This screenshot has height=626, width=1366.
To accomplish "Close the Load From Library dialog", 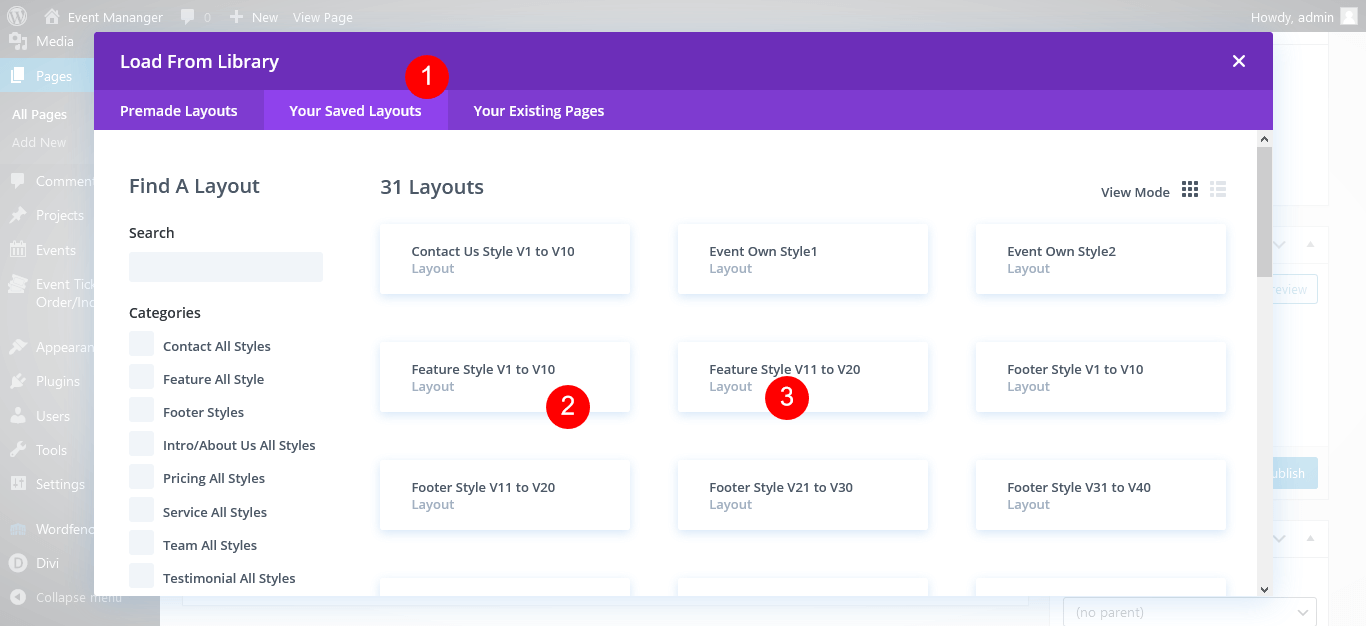I will coord(1239,61).
